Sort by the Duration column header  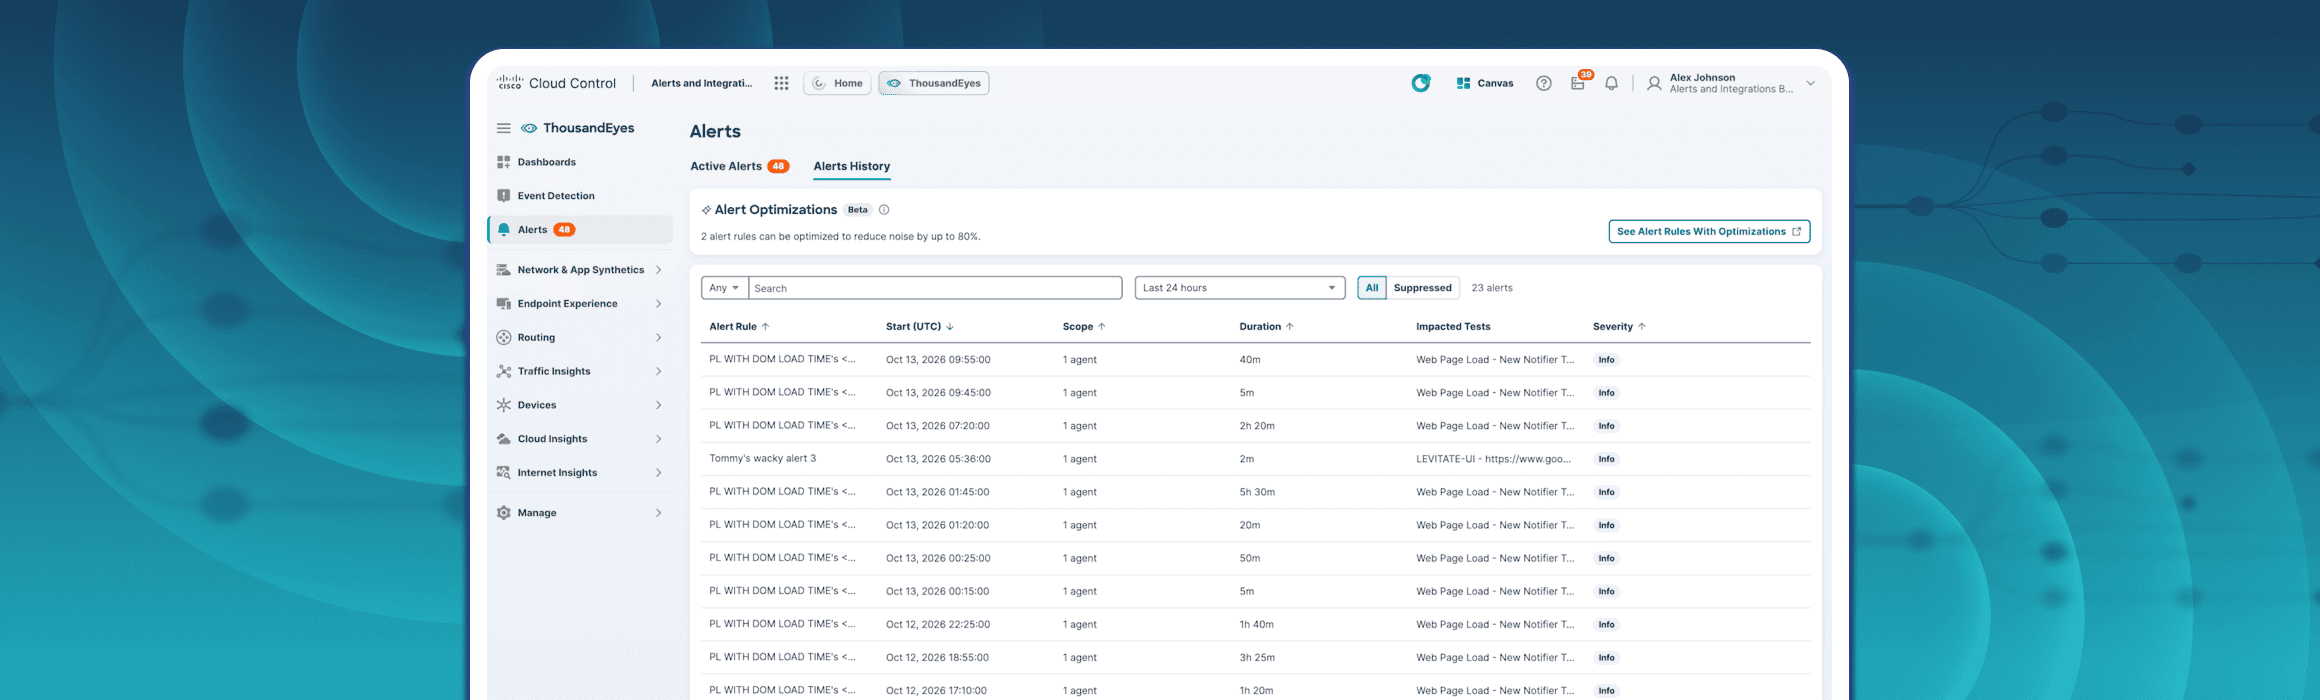click(1266, 327)
